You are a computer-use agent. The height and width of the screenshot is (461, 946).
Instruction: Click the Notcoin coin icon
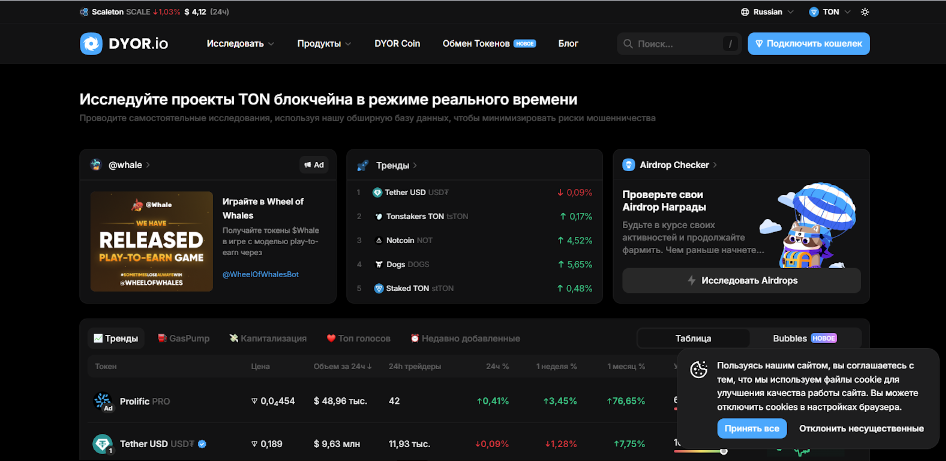pyautogui.click(x=379, y=240)
